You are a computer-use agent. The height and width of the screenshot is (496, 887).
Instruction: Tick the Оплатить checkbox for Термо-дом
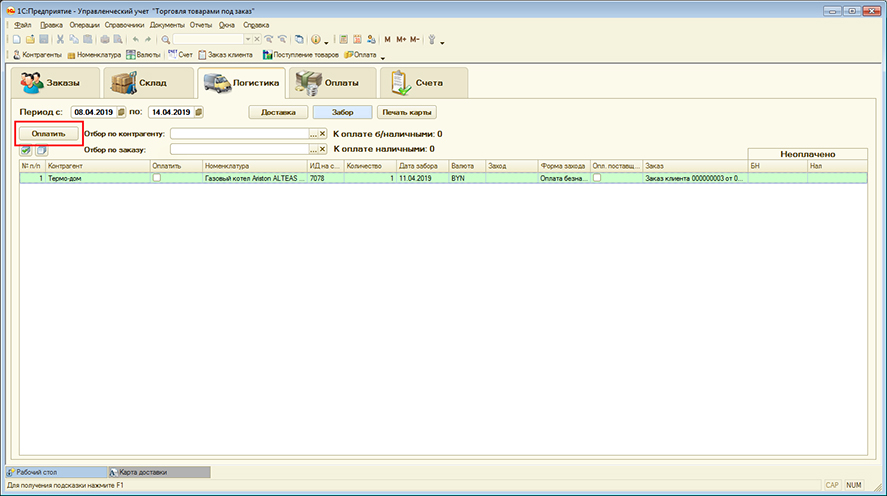[x=156, y=177]
